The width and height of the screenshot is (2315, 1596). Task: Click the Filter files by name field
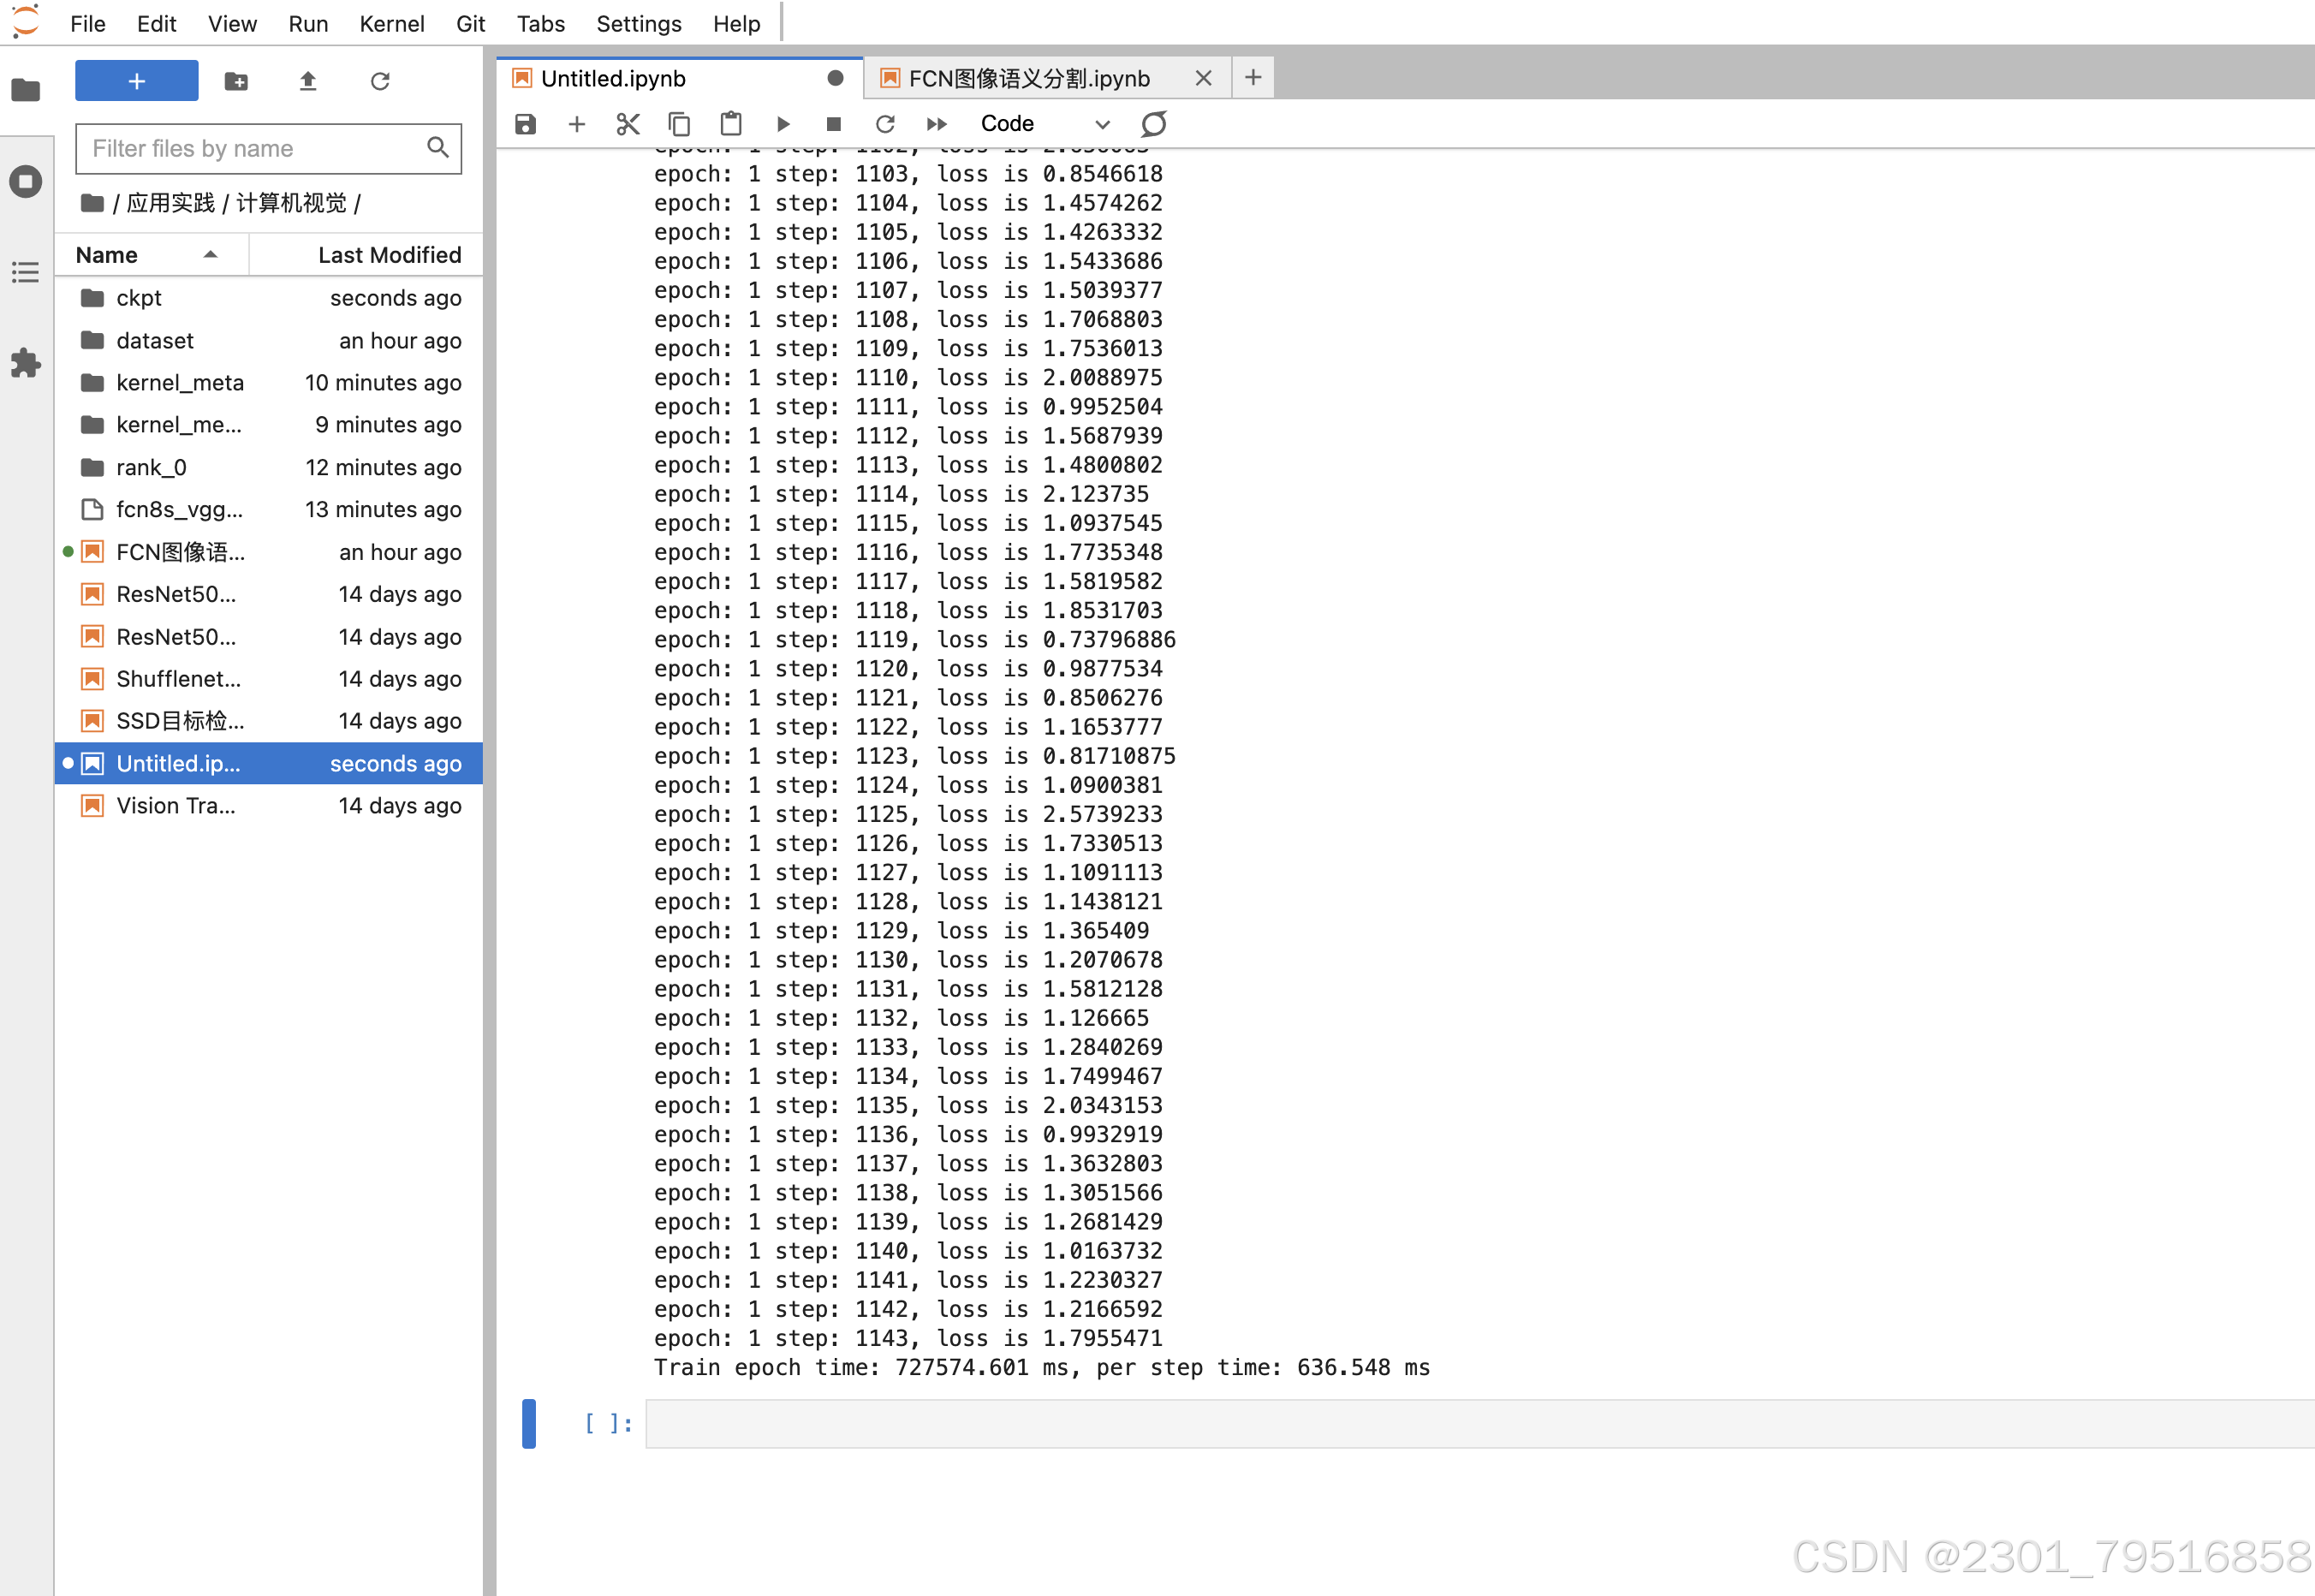[x=268, y=149]
